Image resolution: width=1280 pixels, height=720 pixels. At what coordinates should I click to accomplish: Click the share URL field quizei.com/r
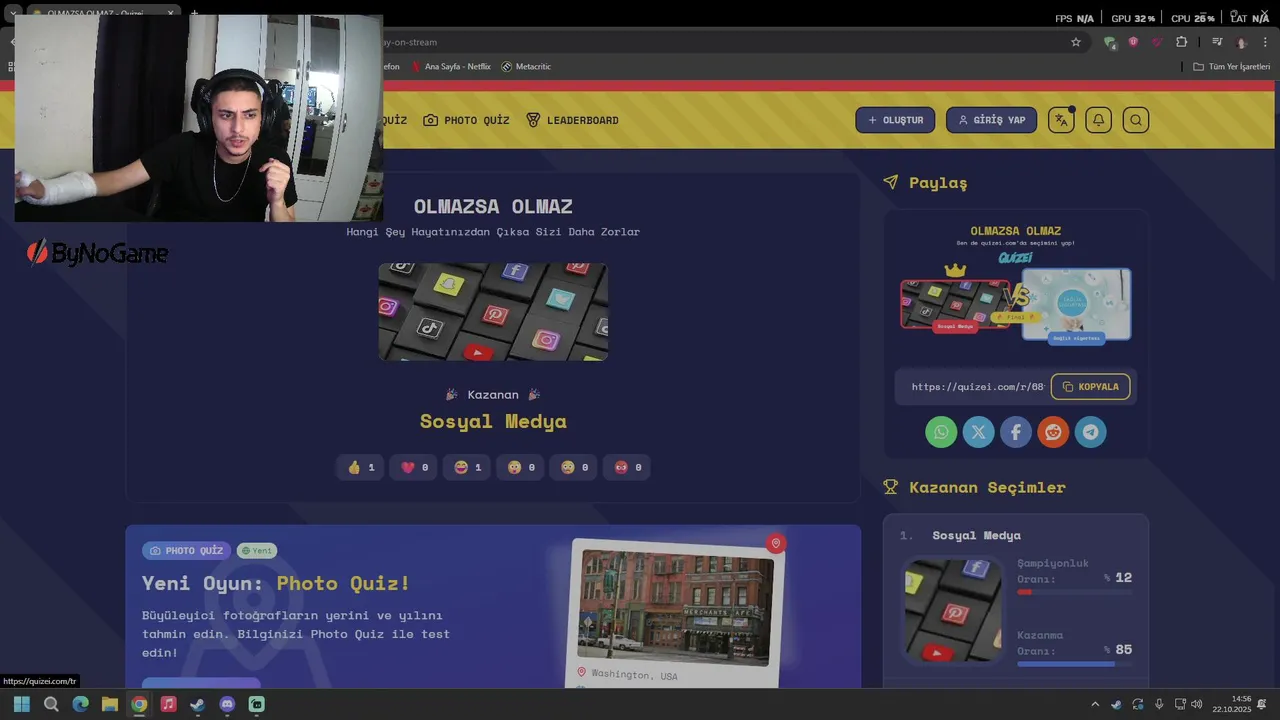[x=975, y=387]
